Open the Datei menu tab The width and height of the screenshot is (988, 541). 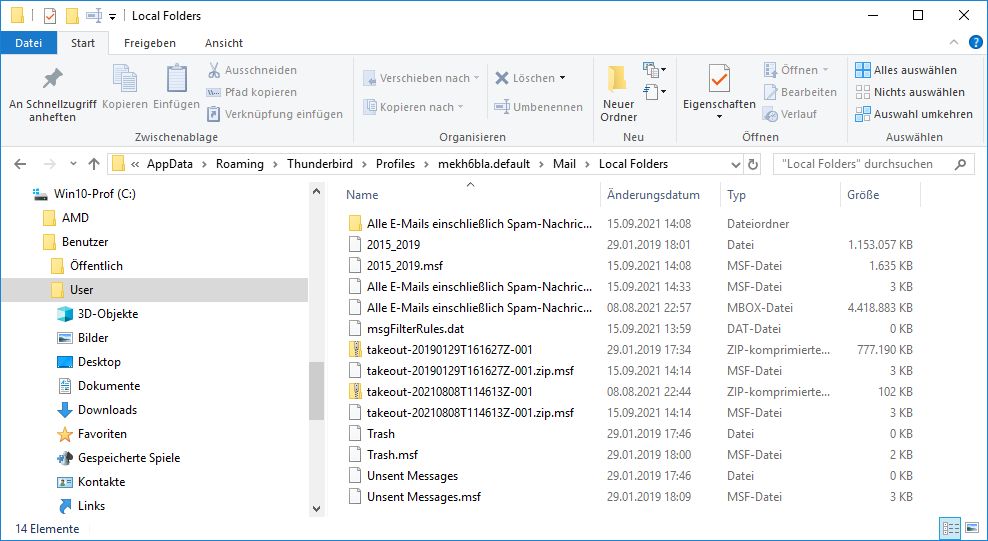pyautogui.click(x=29, y=43)
